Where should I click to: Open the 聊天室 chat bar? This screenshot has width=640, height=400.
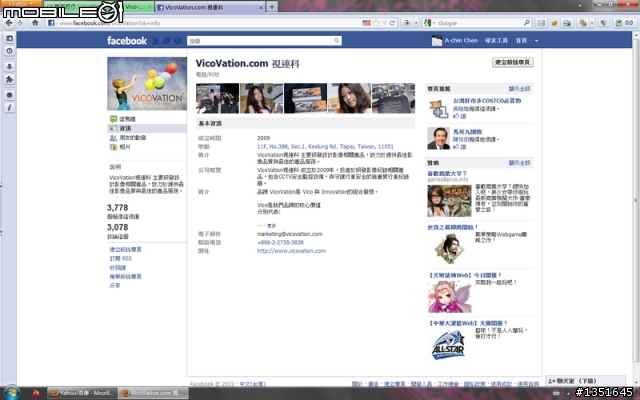(585, 381)
